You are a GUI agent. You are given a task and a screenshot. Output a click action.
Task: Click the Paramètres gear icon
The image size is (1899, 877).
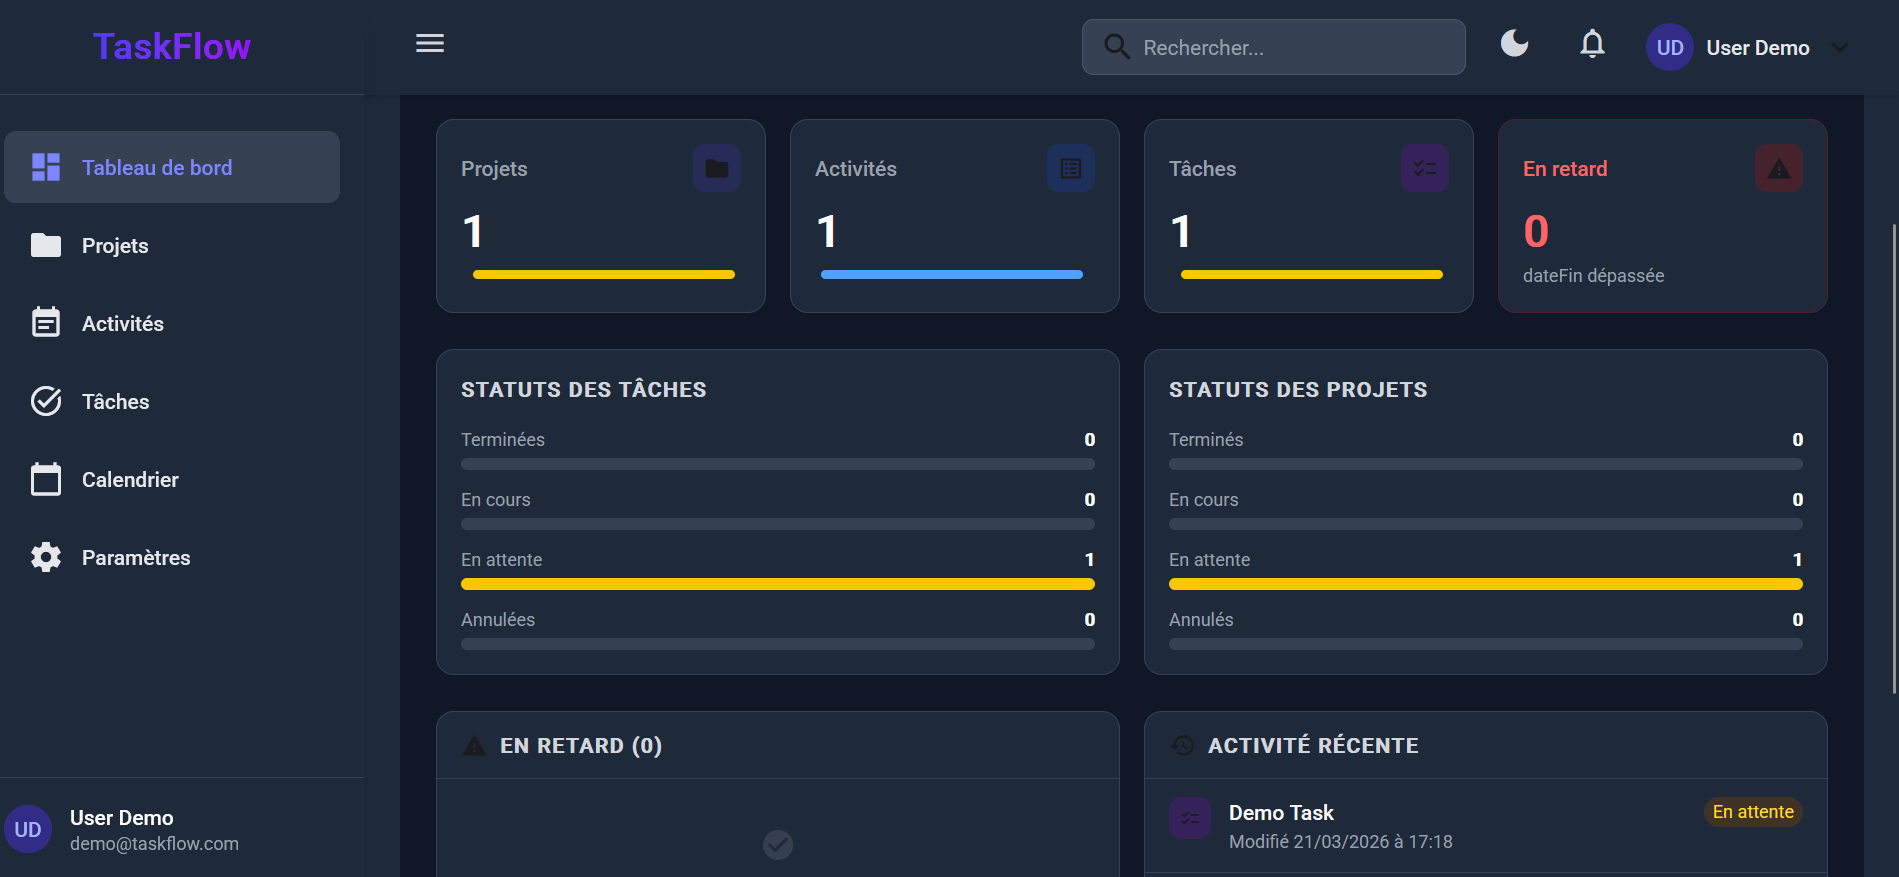click(x=46, y=557)
